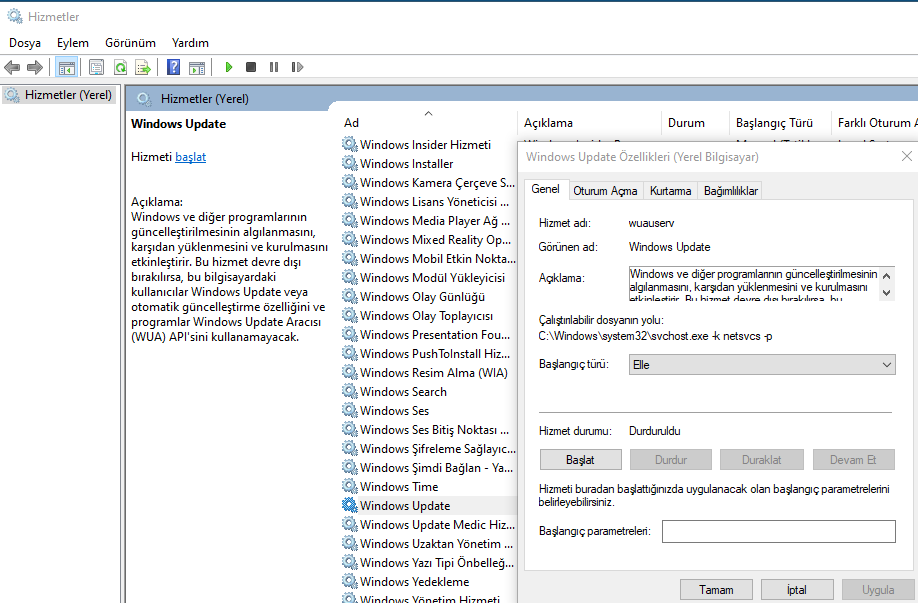The width and height of the screenshot is (918, 603).
Task: Select Windows Mixed Reality Op... row
Action: [x=429, y=239]
